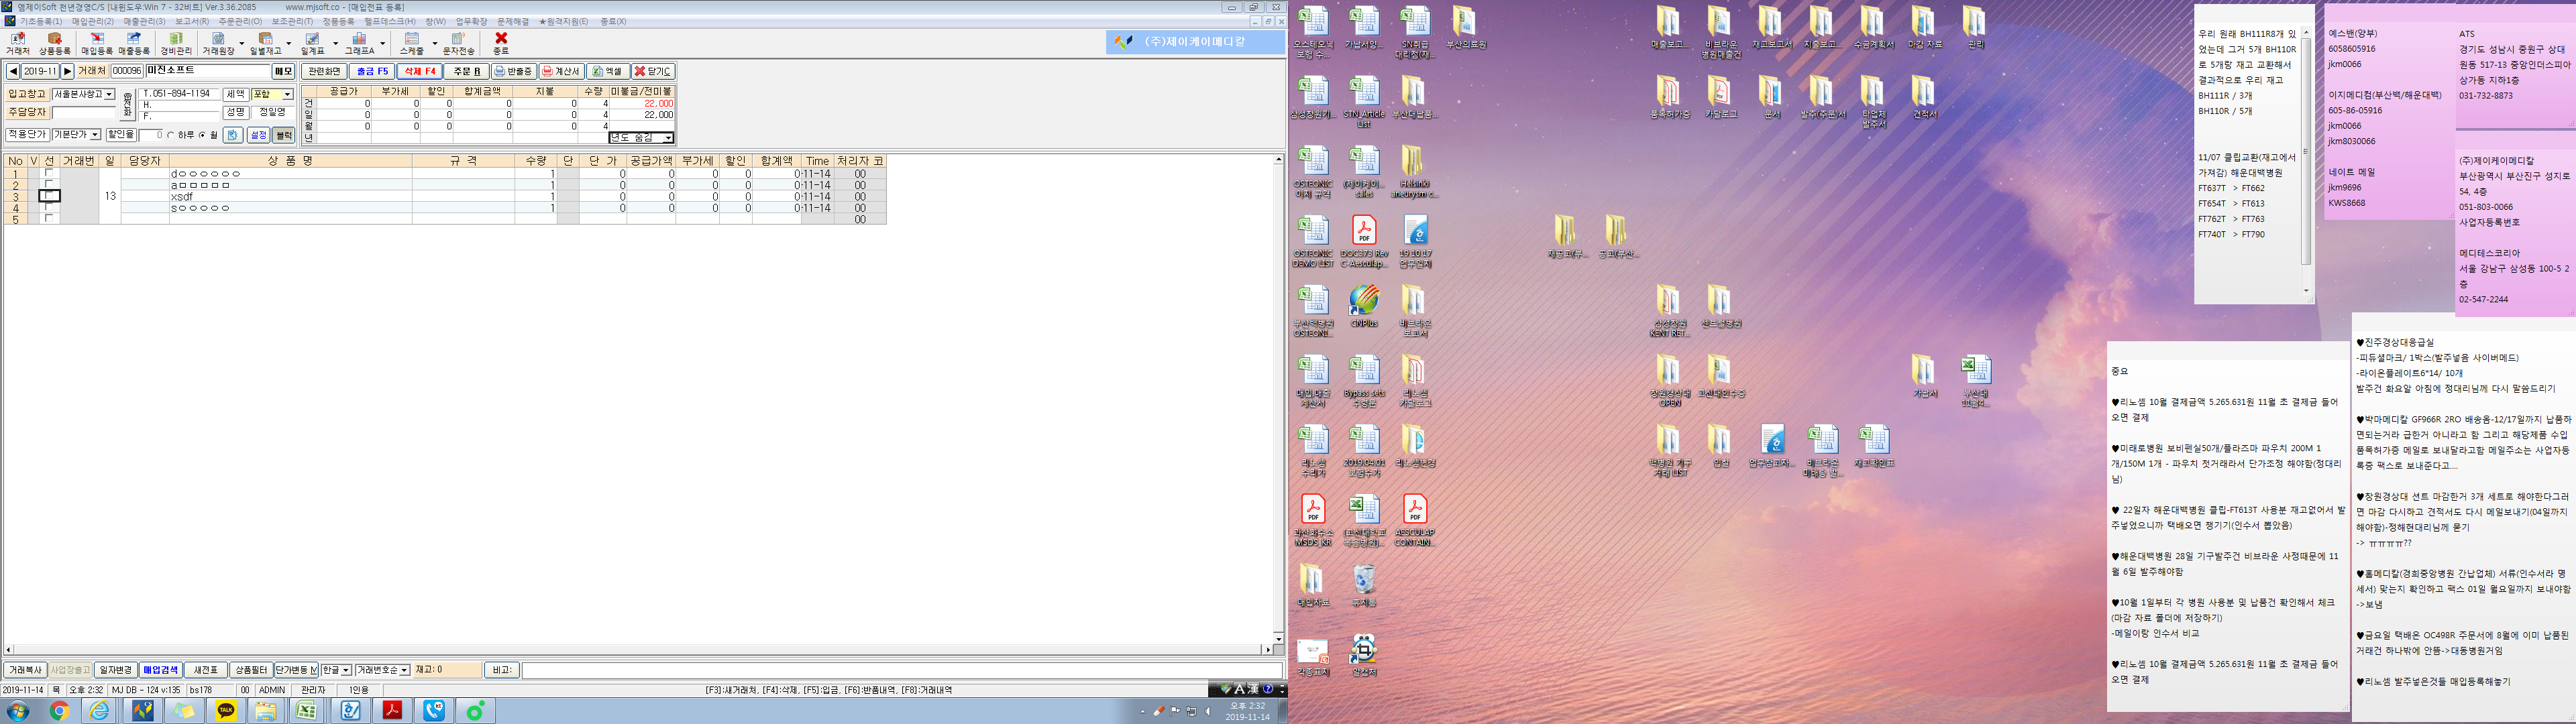The width and height of the screenshot is (2576, 724).
Task: Open the 기초등록(1) menu
Action: click(x=41, y=21)
